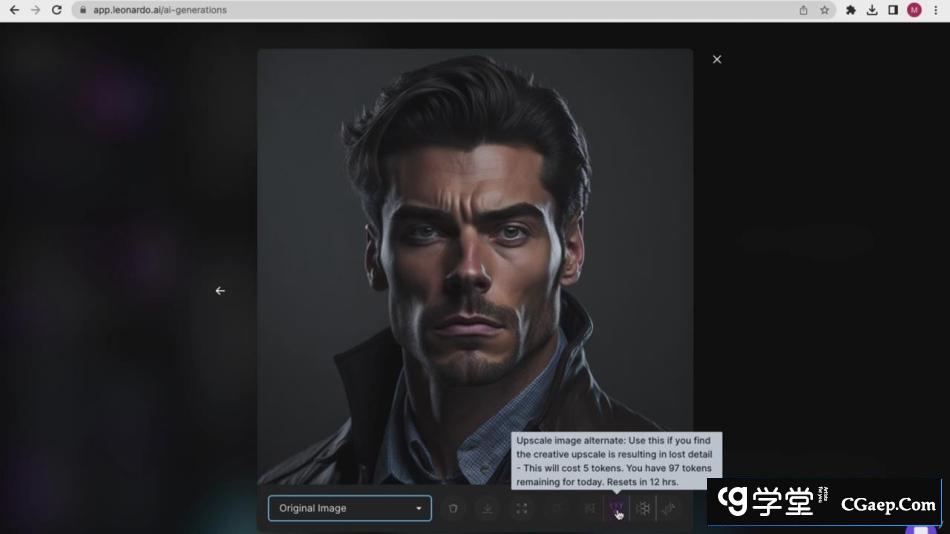Screen dimensions: 950x534
Task: Open the browser extensions puzzle icon
Action: pyautogui.click(x=851, y=10)
